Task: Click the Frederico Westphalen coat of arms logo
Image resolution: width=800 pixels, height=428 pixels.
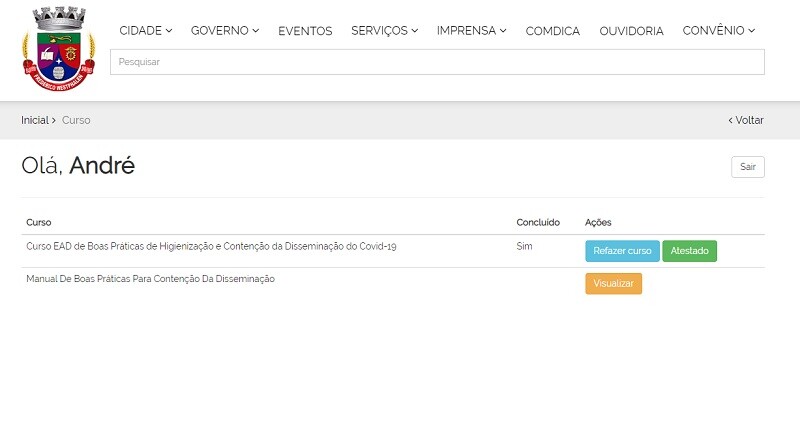Action: [x=59, y=49]
